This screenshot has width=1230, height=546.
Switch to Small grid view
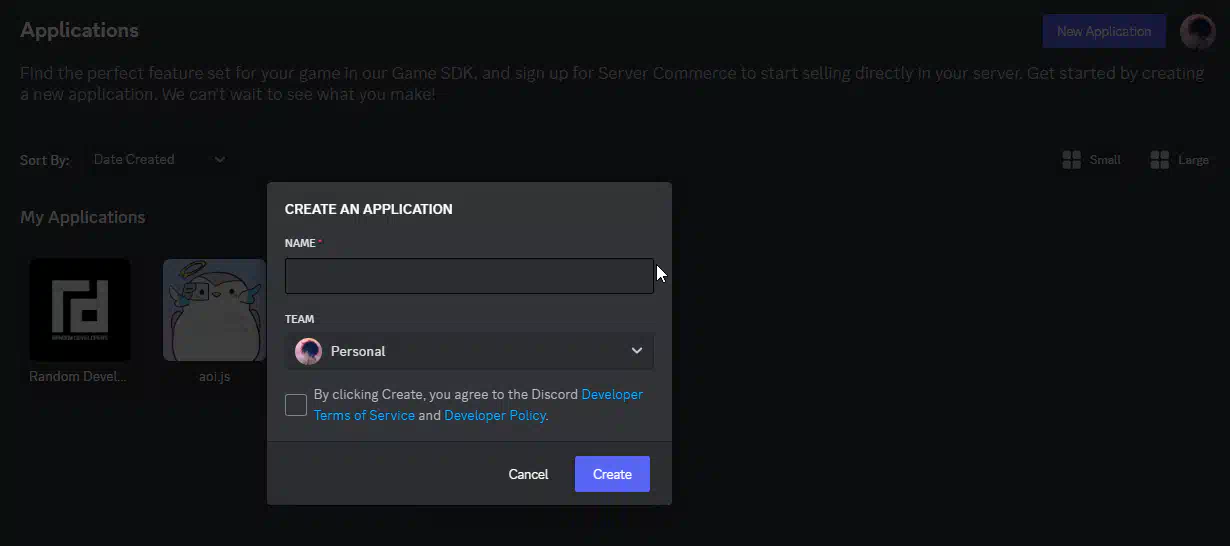pos(1091,160)
